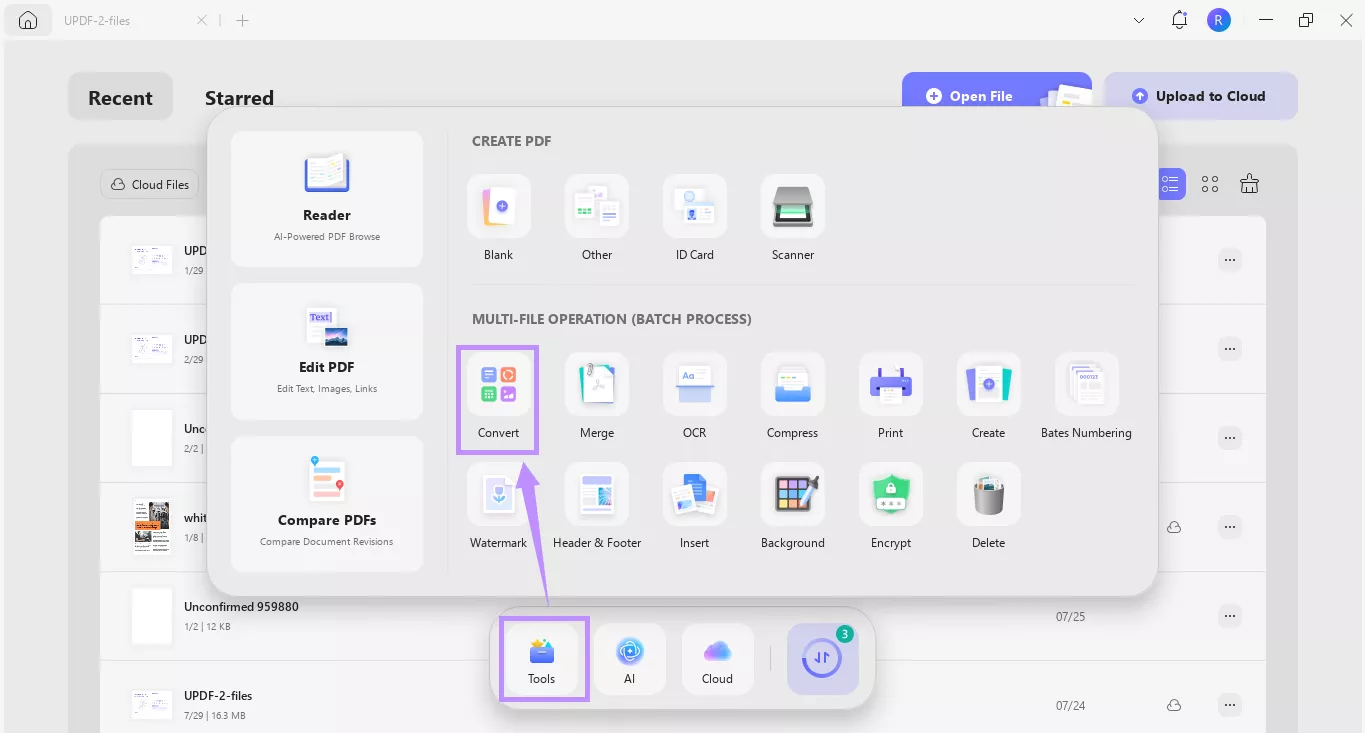Open more options for Unconfirmed 959880
1365x733 pixels.
(x=1230, y=617)
